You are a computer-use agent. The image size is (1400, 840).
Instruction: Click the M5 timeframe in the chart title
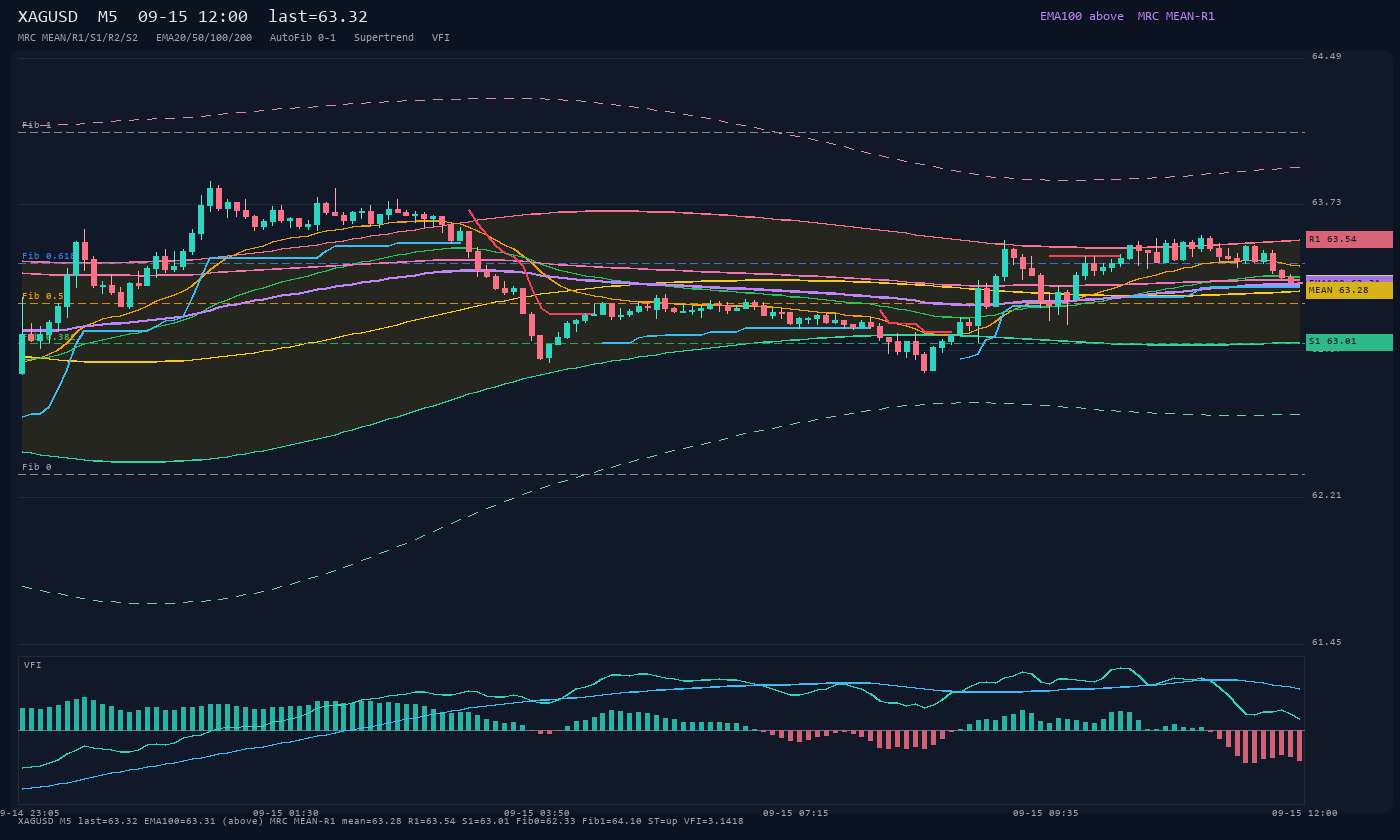tap(108, 17)
